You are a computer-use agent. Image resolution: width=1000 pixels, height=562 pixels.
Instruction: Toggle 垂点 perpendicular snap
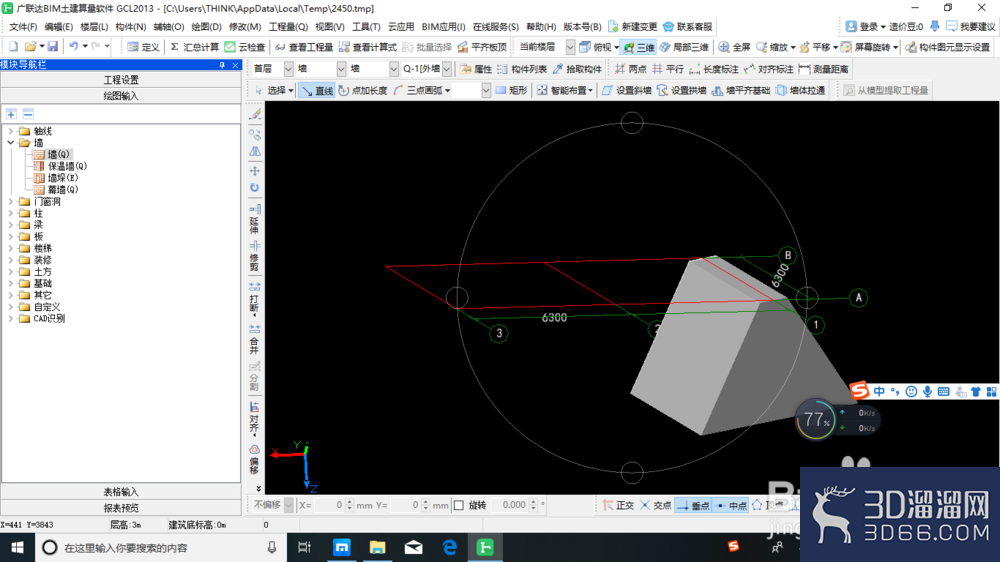click(693, 505)
